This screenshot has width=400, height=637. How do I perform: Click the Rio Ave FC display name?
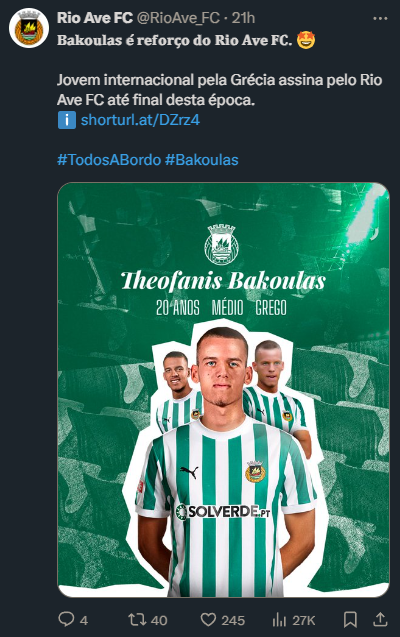point(95,18)
